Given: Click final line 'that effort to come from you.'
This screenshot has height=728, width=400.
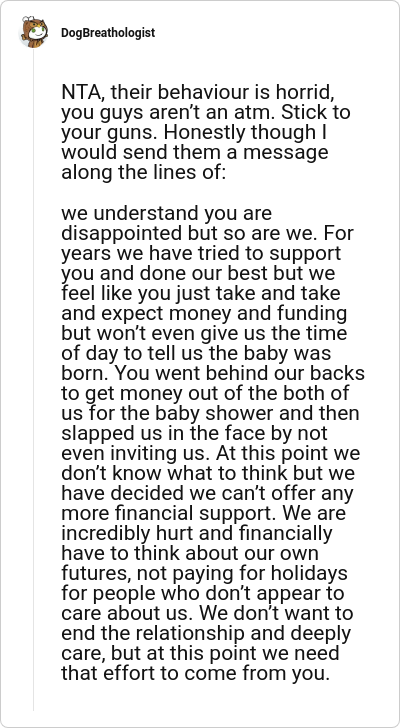Looking at the screenshot, I should click(195, 673).
